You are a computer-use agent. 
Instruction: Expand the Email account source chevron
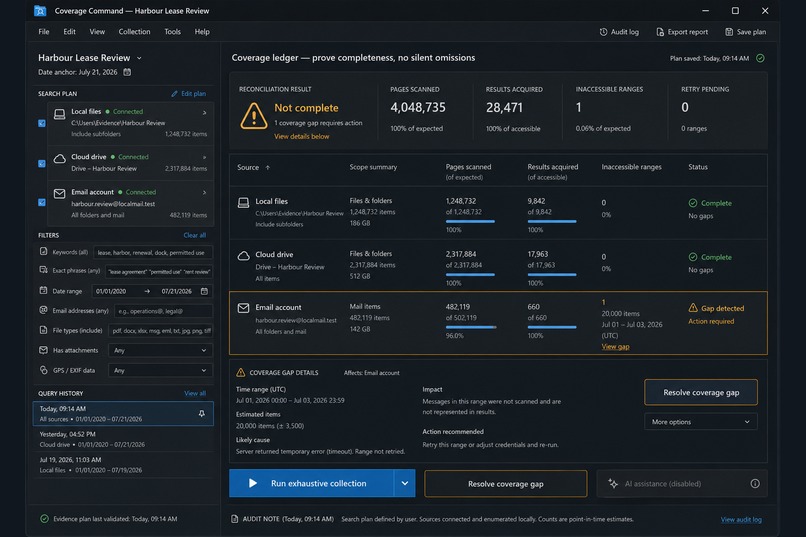tap(204, 192)
